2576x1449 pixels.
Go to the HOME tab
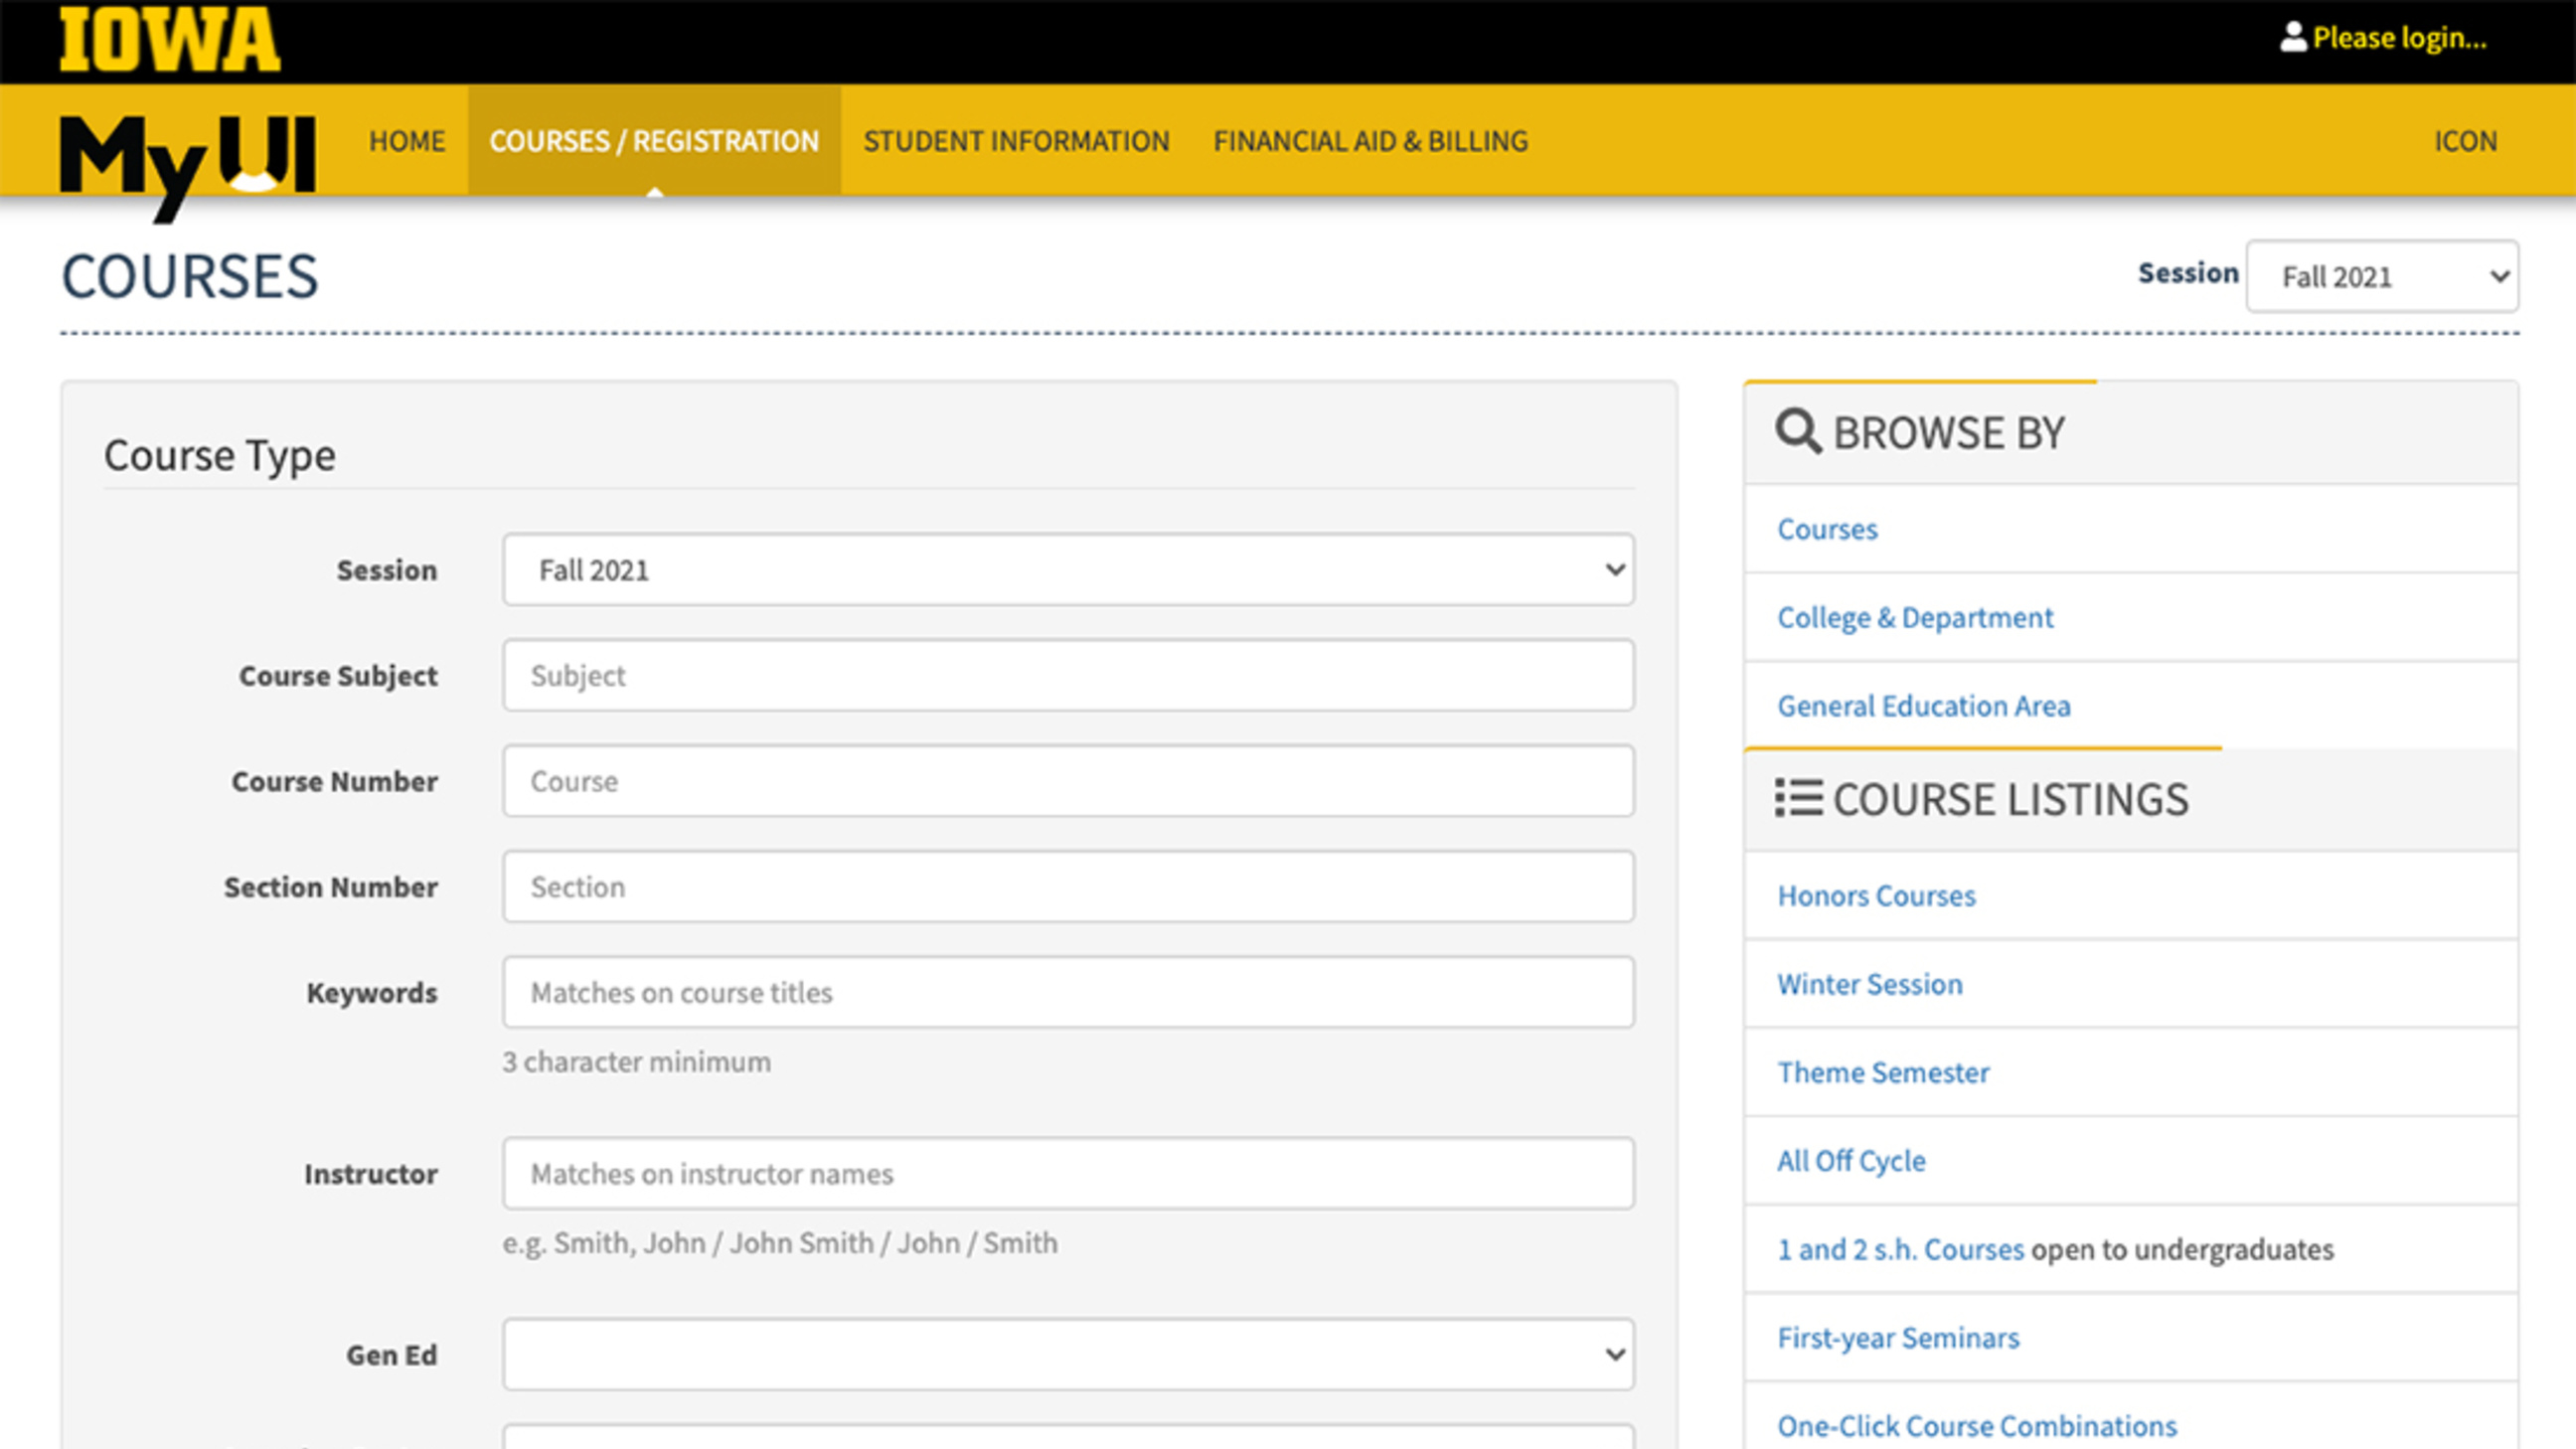click(x=406, y=141)
